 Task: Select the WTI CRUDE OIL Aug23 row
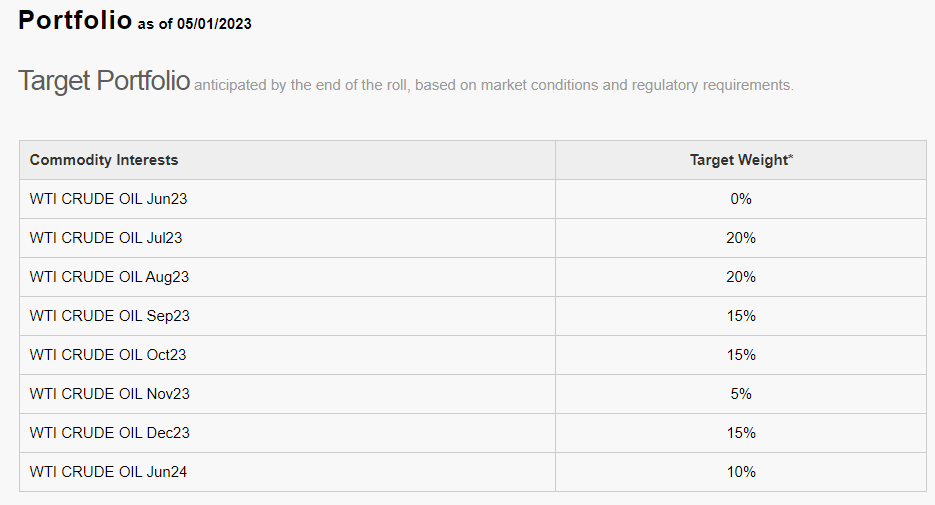click(x=473, y=277)
